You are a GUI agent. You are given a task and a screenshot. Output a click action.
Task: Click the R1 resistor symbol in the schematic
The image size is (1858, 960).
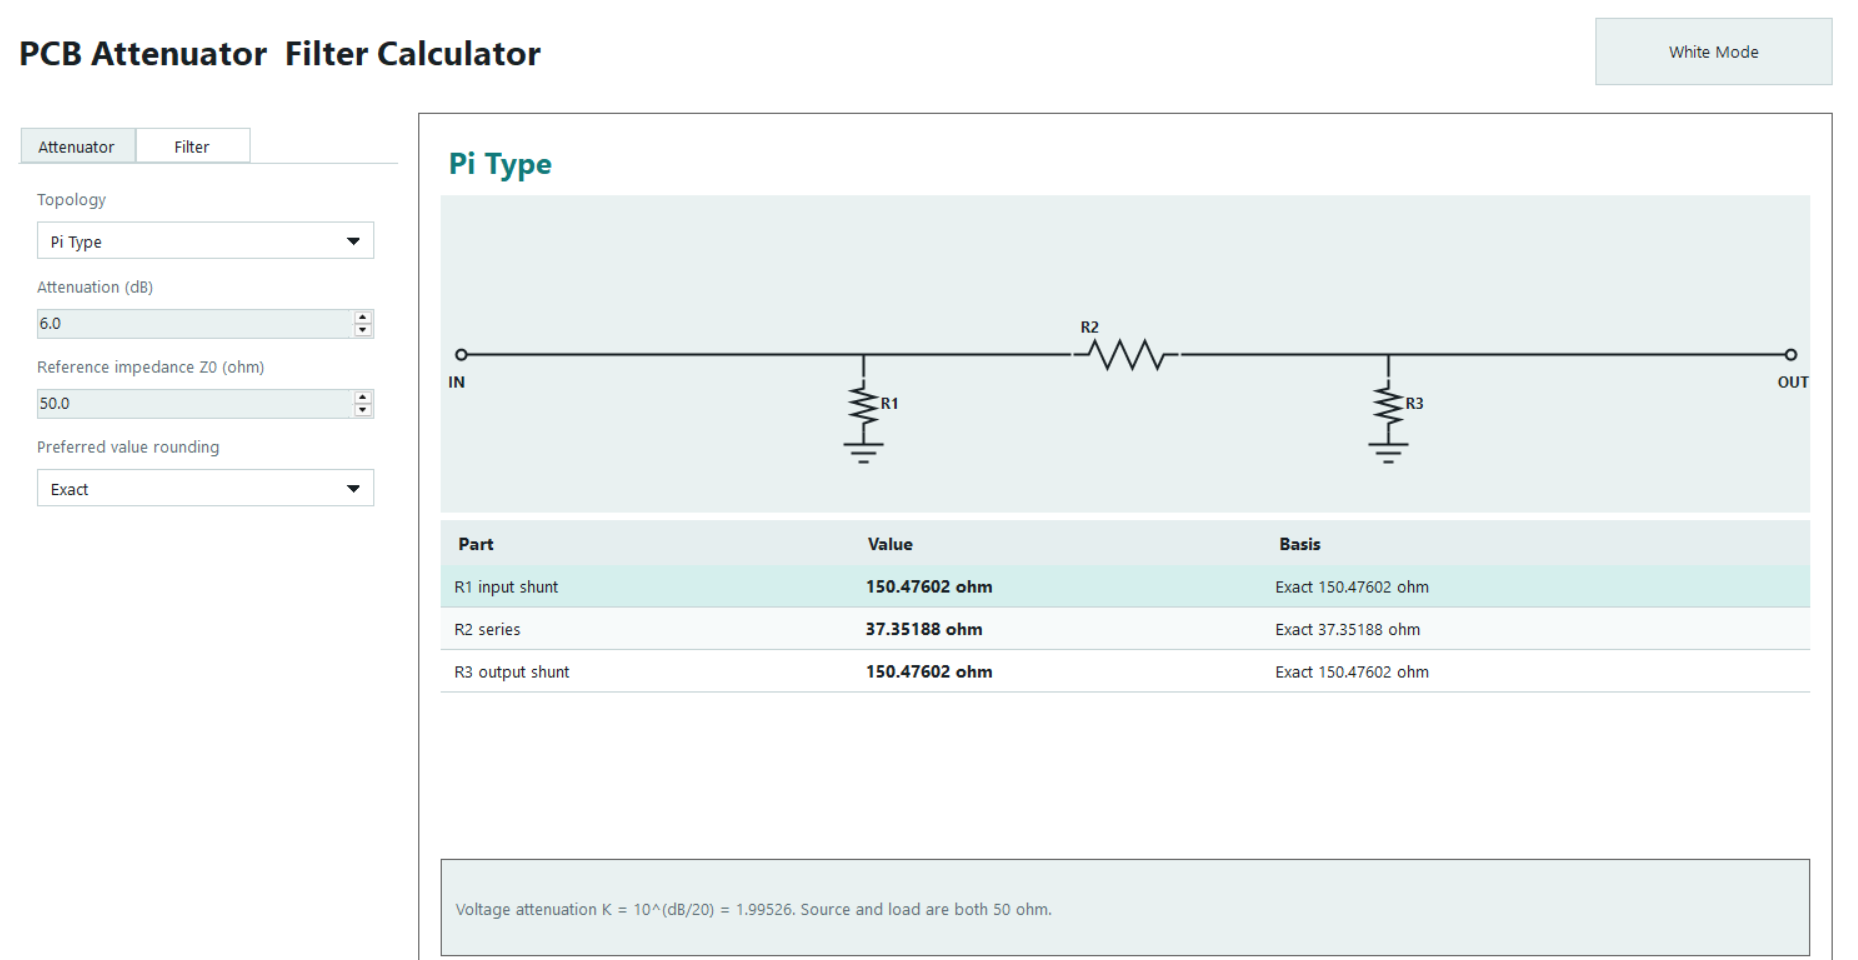coord(864,405)
